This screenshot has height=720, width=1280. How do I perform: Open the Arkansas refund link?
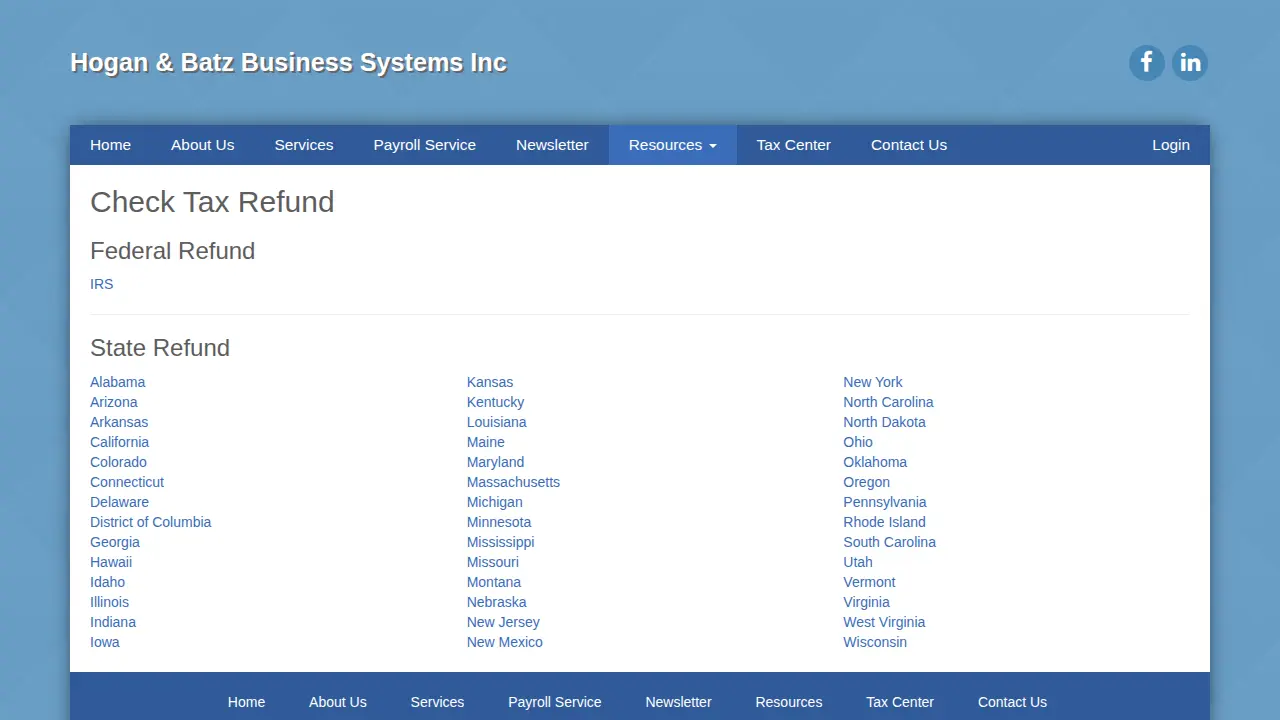pyautogui.click(x=119, y=422)
